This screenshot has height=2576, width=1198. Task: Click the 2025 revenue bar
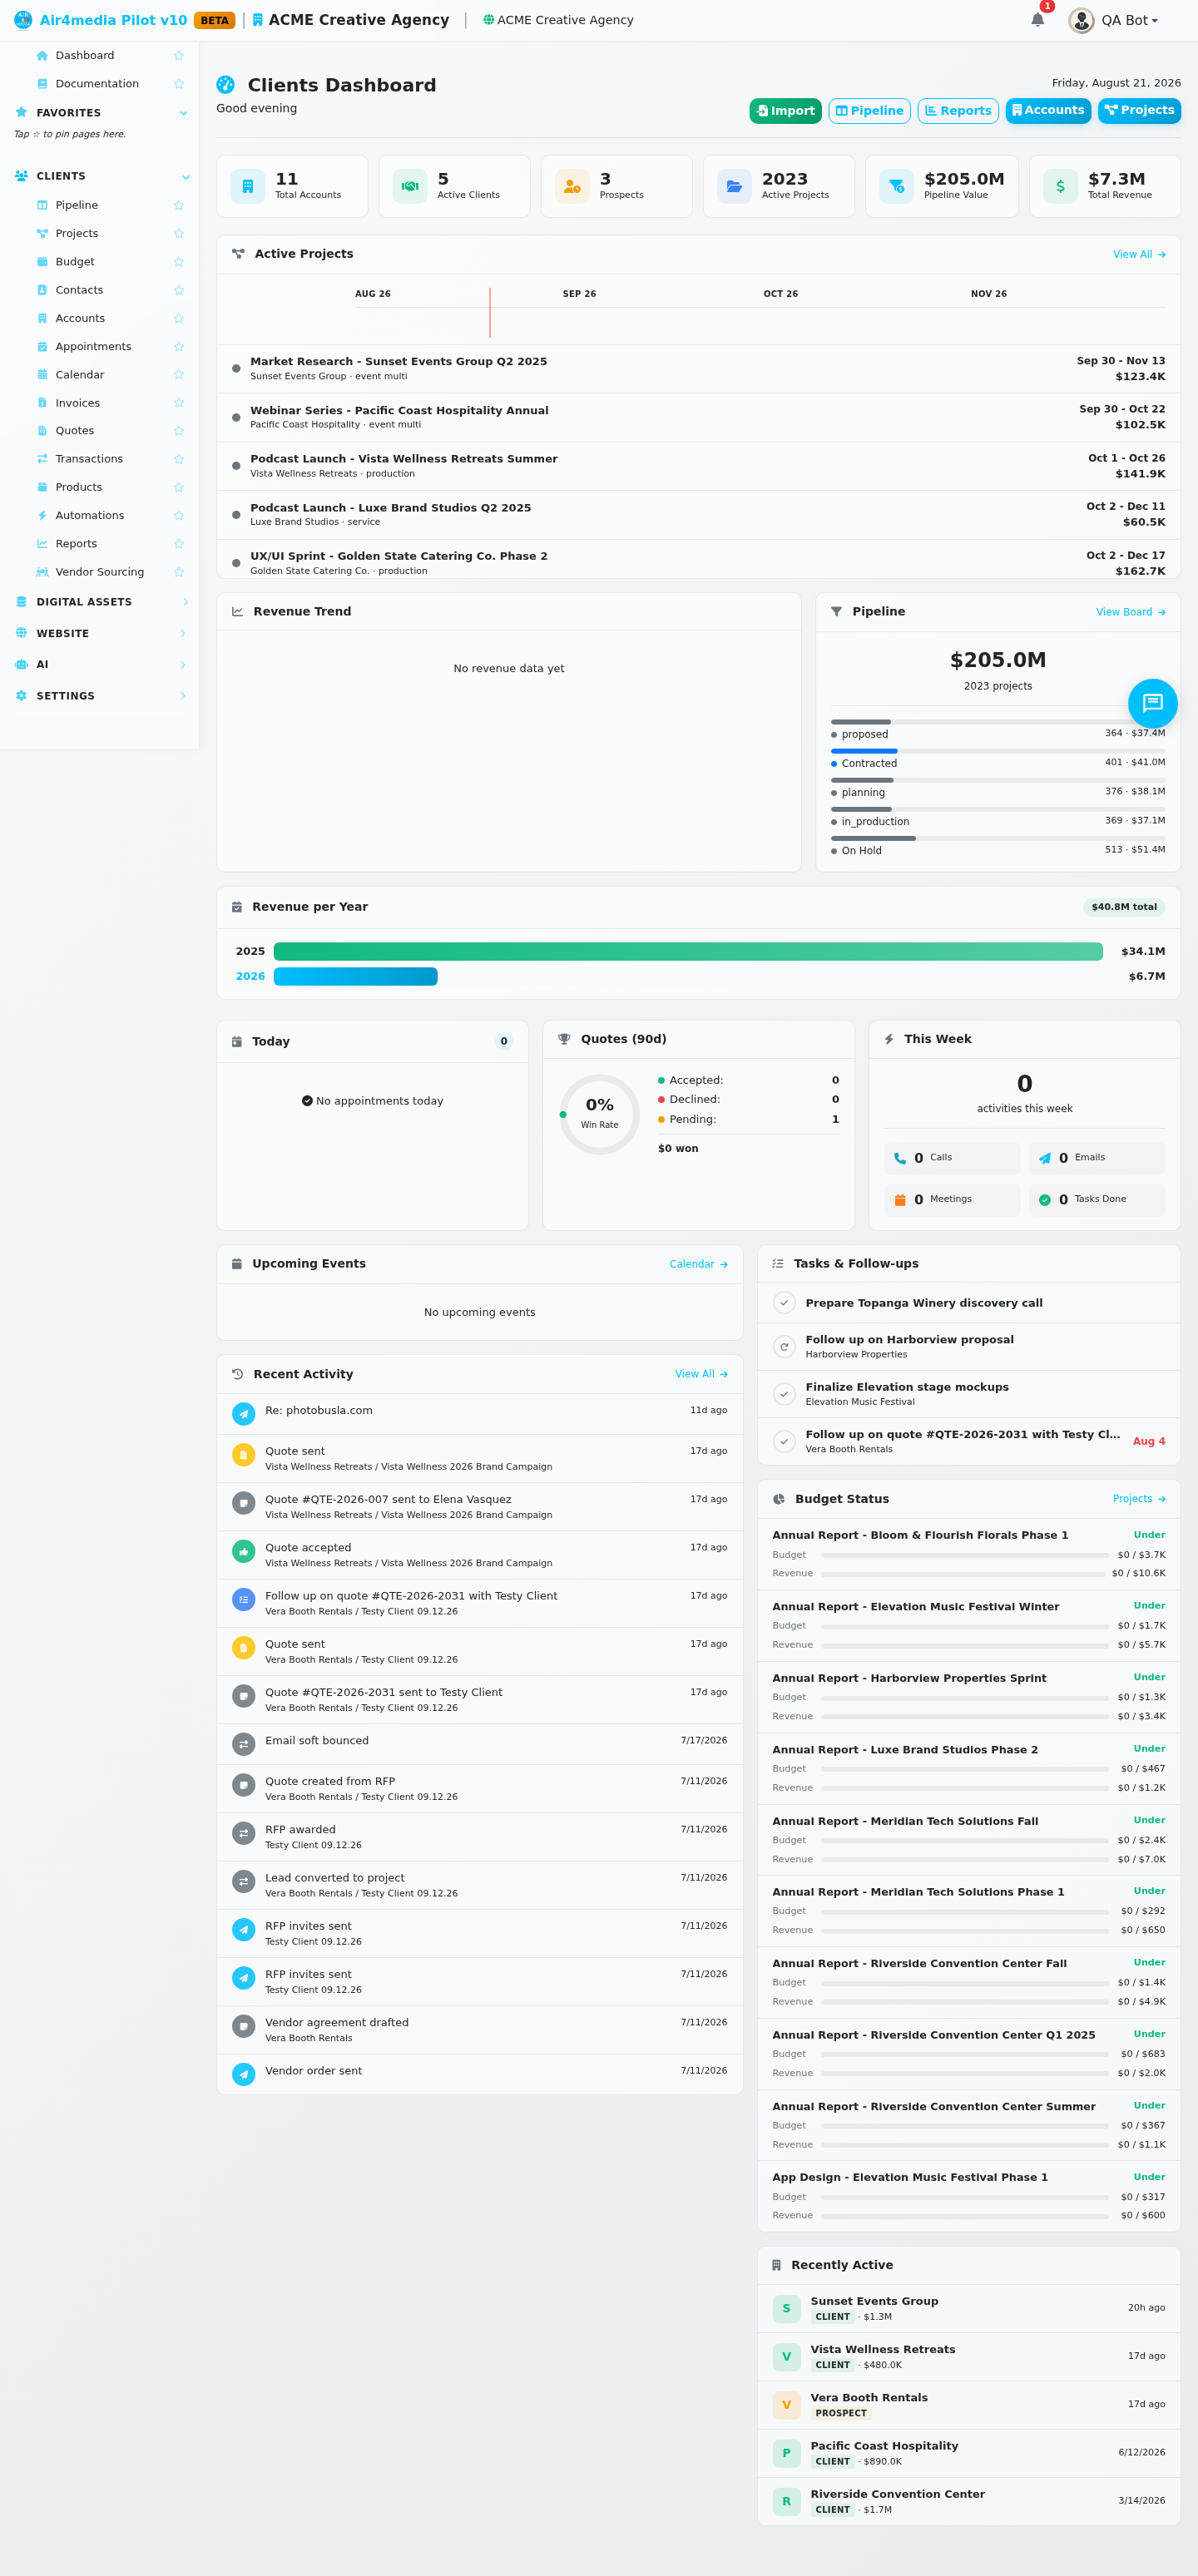(x=688, y=951)
